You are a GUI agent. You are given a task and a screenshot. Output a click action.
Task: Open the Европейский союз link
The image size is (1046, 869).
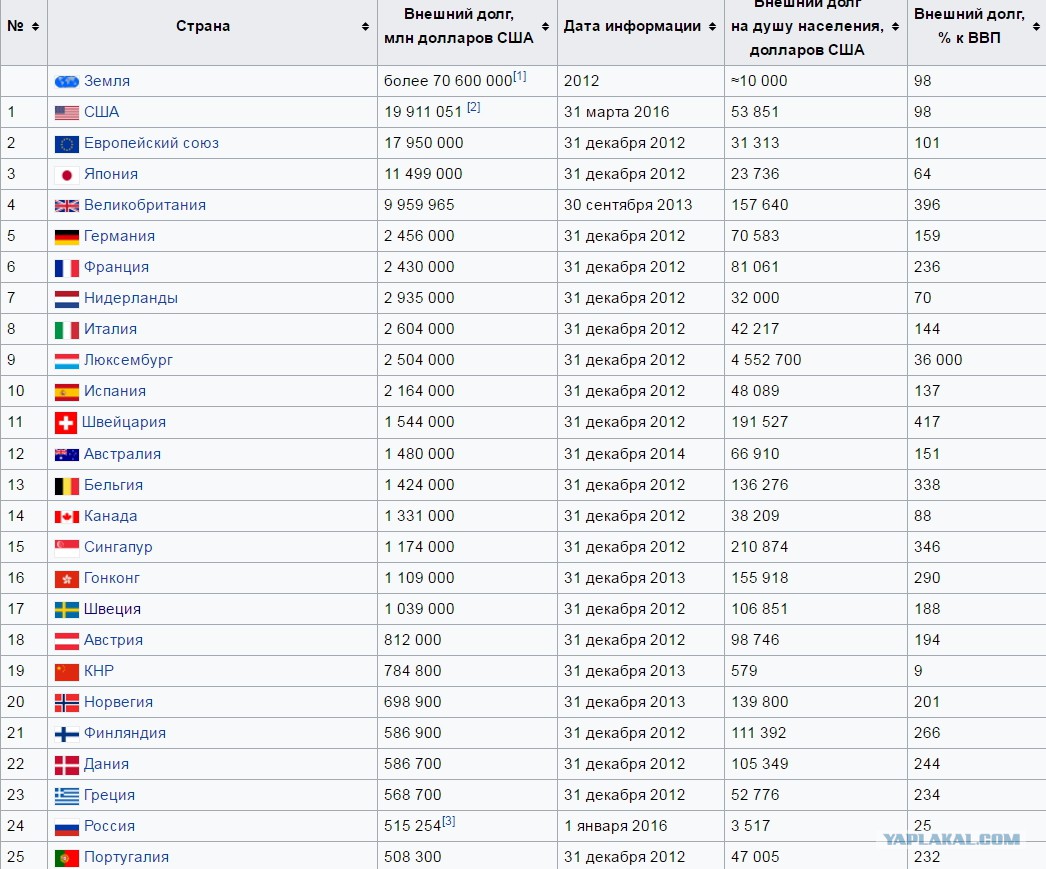[x=151, y=143]
